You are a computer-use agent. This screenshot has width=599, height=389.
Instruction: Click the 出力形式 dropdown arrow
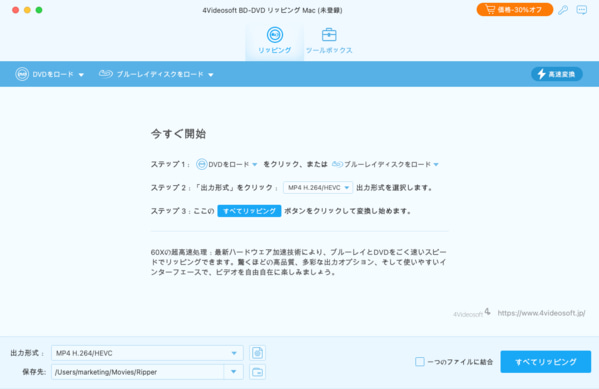pos(234,353)
